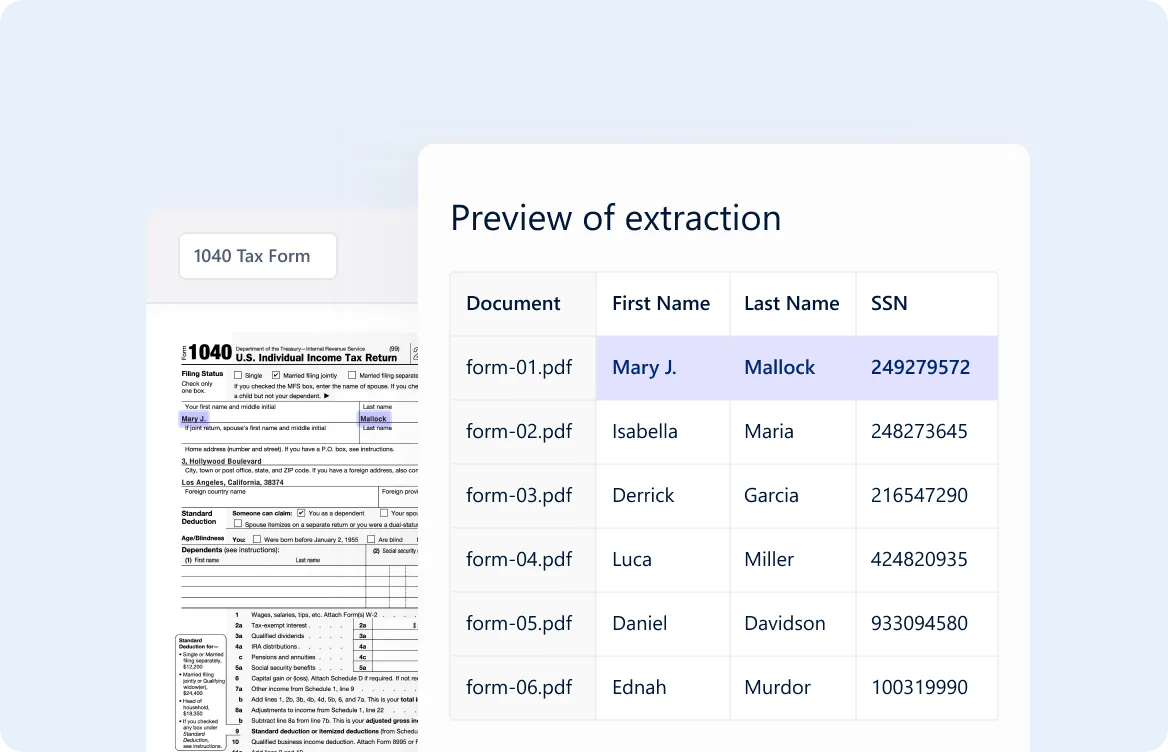
Task: Click the Mary J. field on the tax form
Action: [x=194, y=419]
